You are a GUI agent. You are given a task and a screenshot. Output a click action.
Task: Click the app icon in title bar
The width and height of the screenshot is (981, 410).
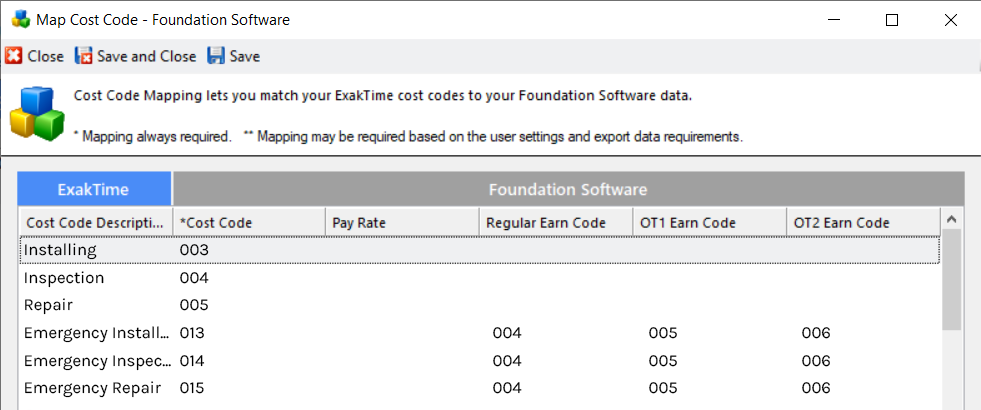tap(21, 19)
